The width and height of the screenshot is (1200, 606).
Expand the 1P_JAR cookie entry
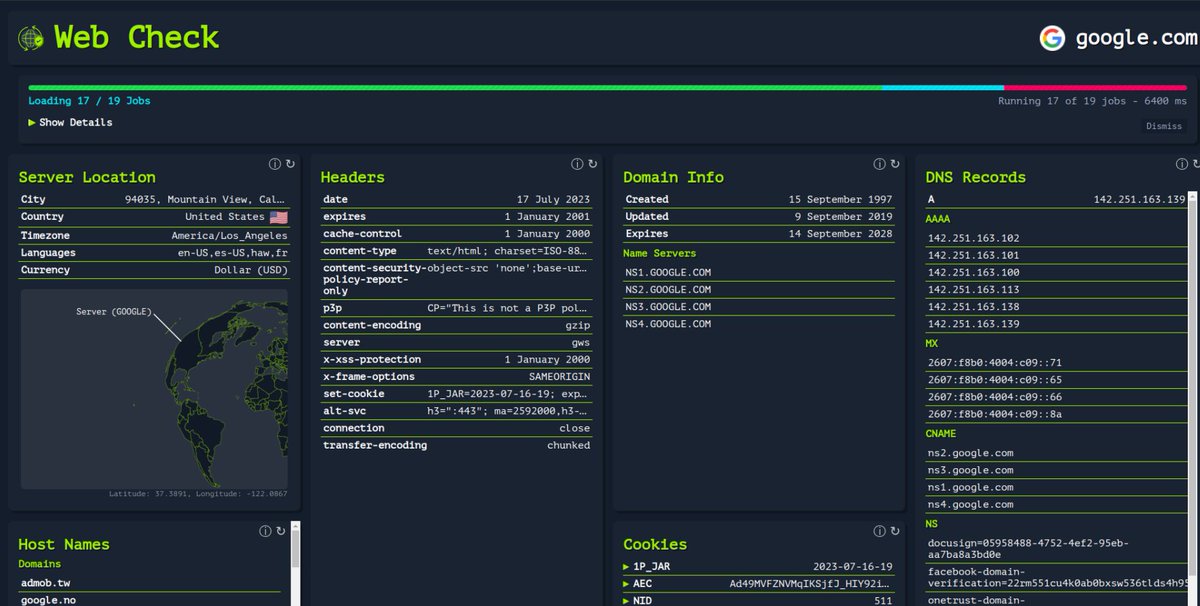pos(626,566)
